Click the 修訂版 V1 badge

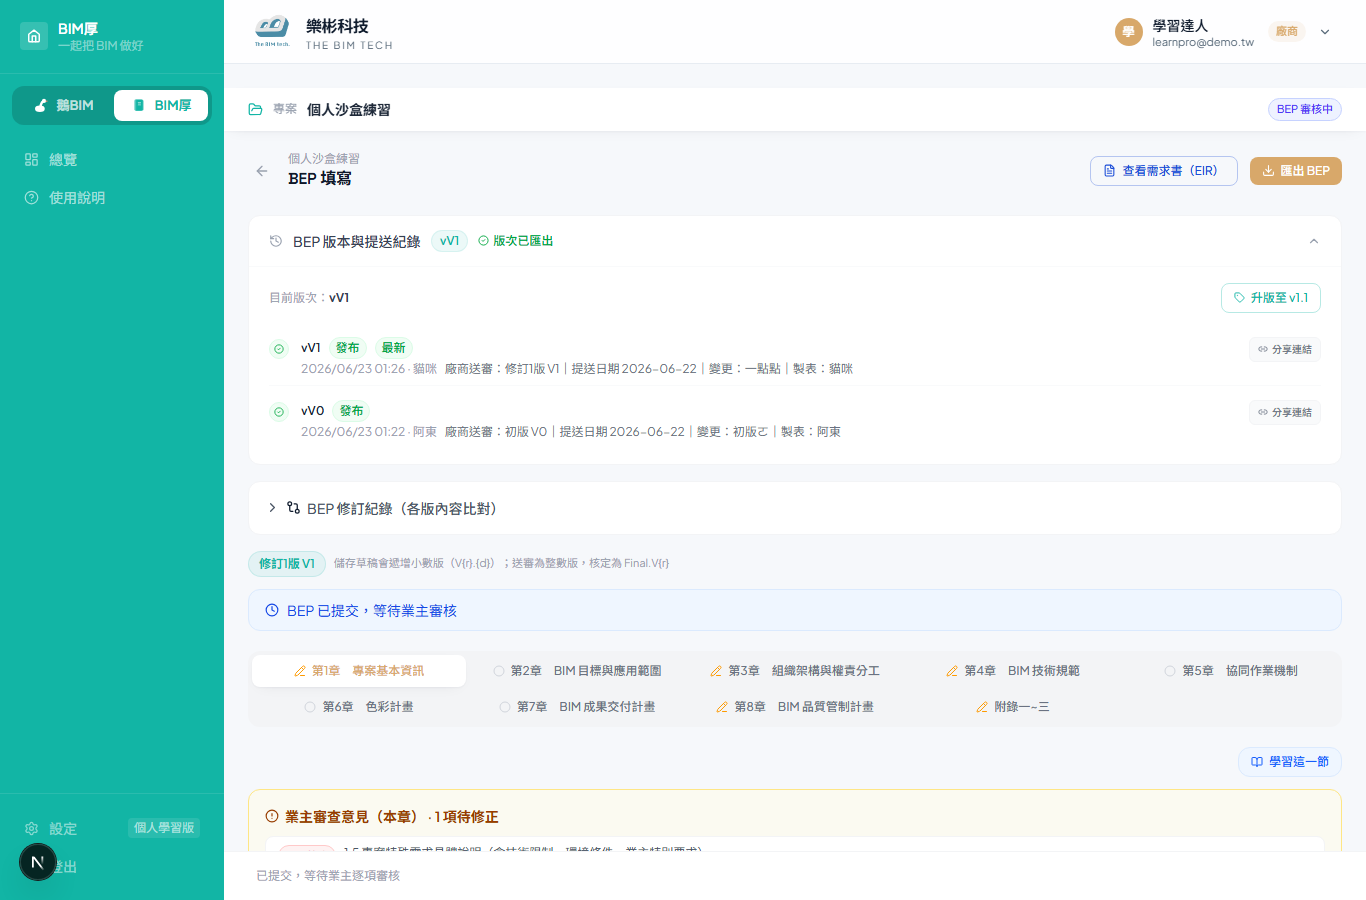286,564
